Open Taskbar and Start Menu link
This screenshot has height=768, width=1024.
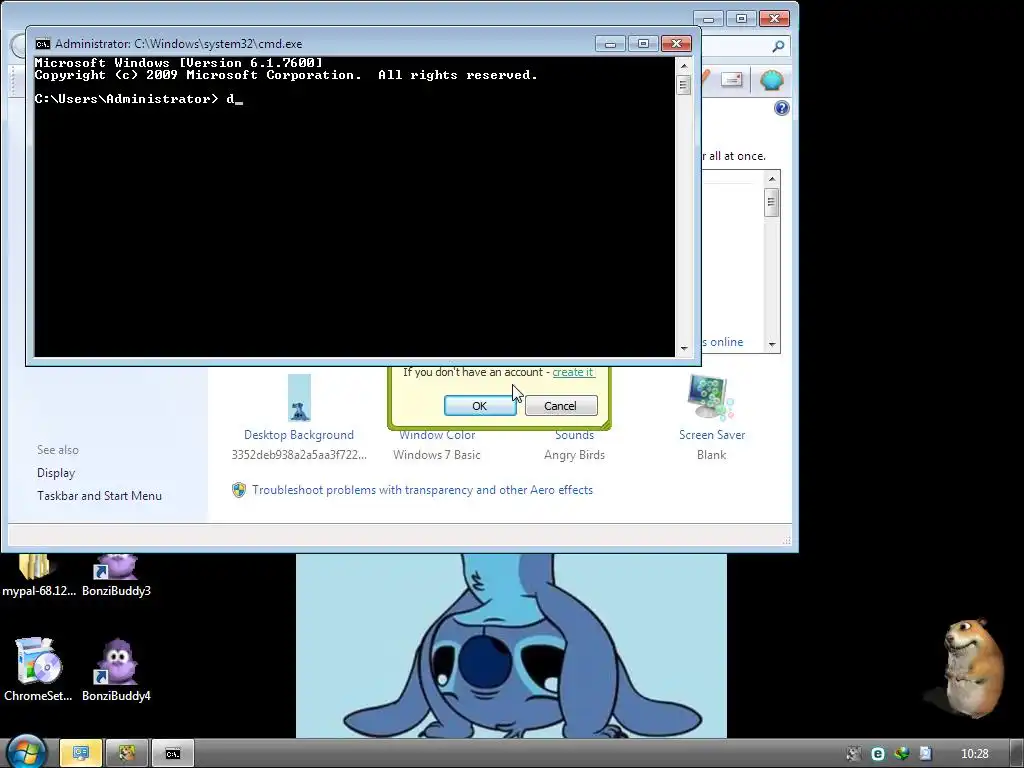point(99,496)
